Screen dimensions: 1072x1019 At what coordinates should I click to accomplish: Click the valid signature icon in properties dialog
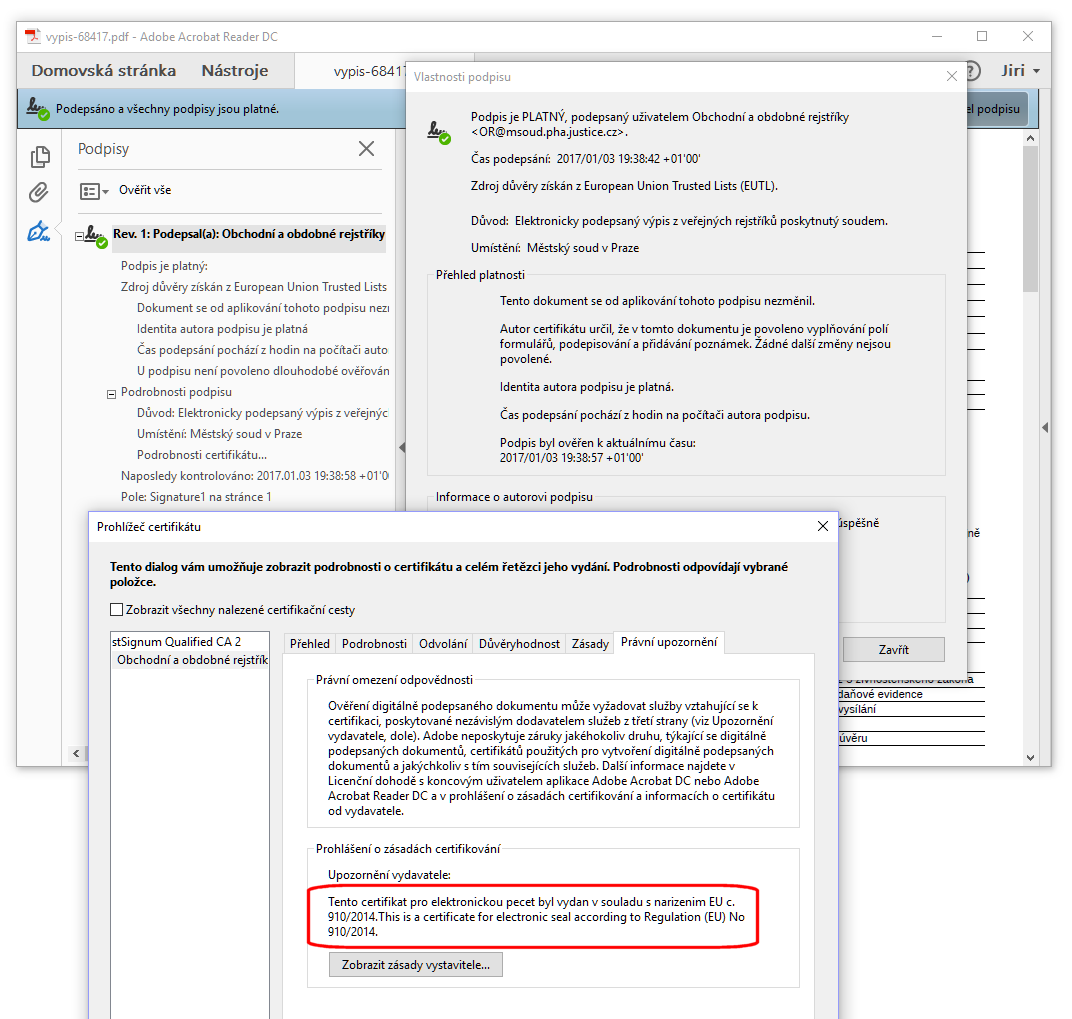pos(439,131)
